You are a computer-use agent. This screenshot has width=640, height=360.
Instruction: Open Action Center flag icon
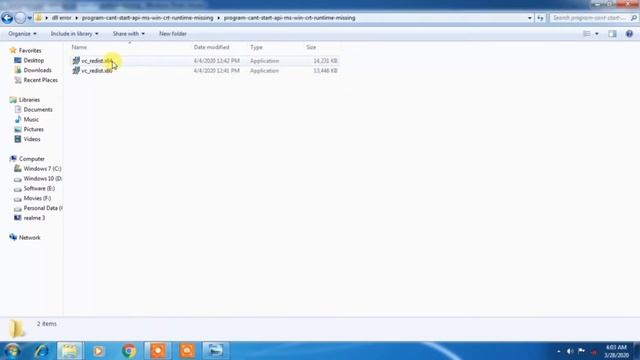click(582, 351)
